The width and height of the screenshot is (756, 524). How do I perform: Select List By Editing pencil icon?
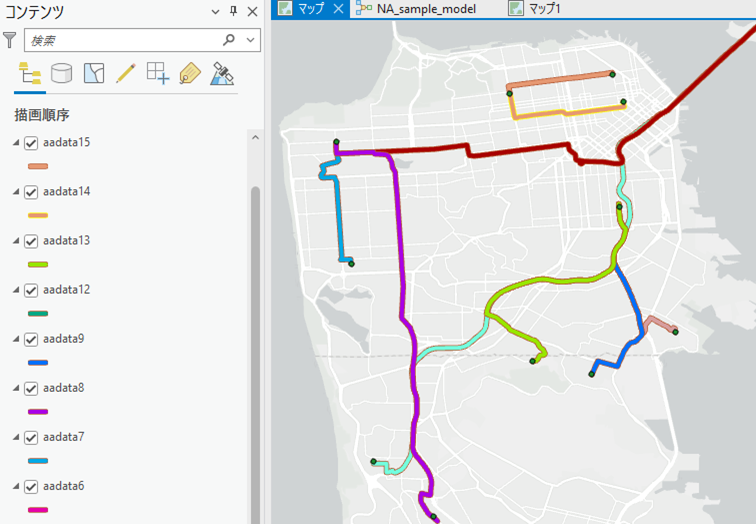tap(126, 74)
